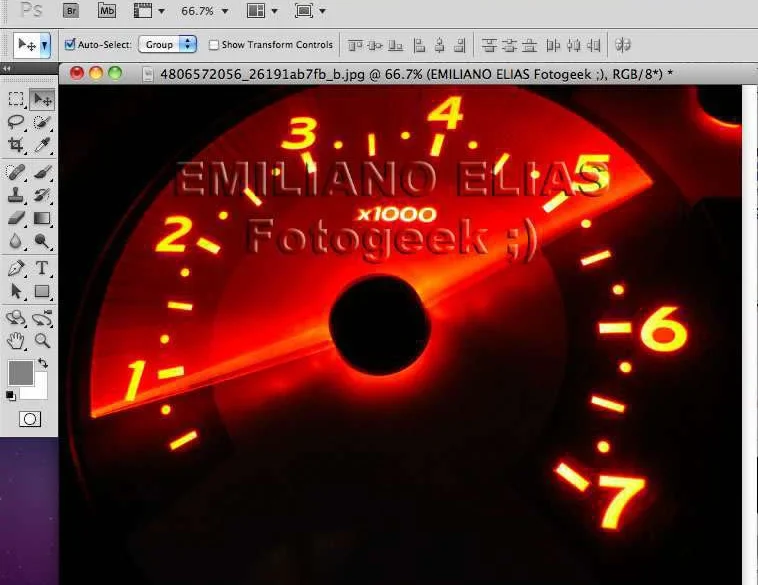Distribute left edges of layers
Screen dimensions: 758x585
pos(553,45)
